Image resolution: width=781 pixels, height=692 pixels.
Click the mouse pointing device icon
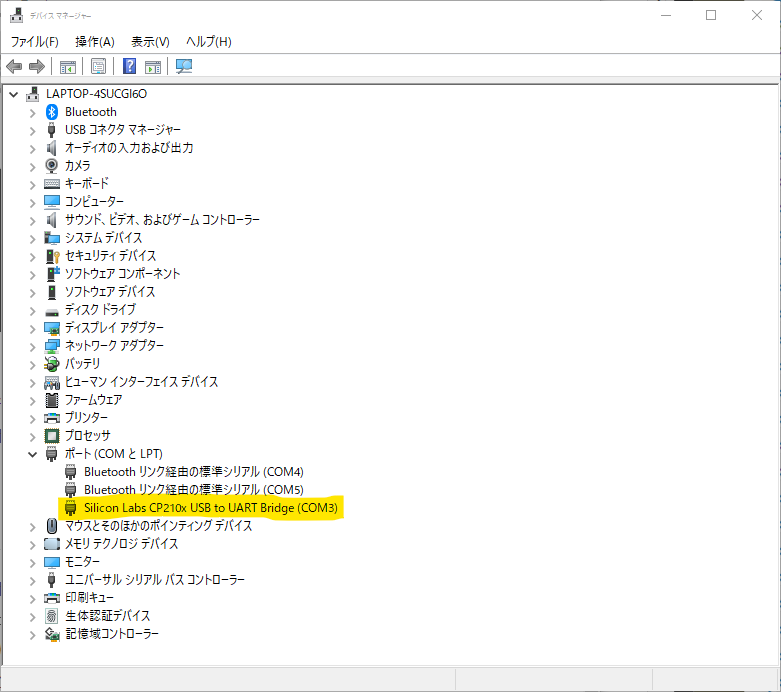(x=52, y=526)
